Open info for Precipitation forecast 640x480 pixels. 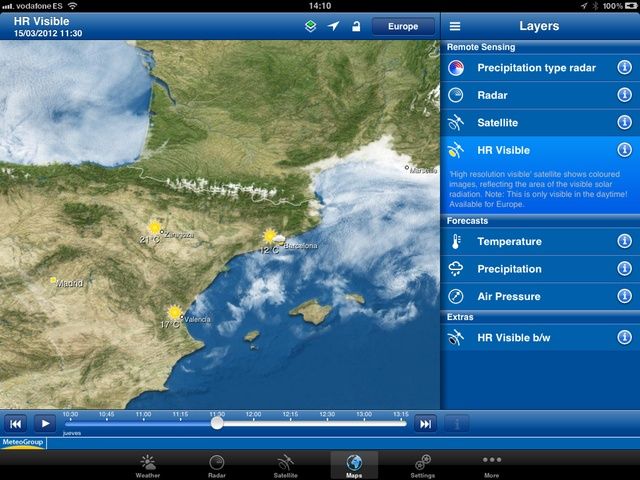point(625,268)
